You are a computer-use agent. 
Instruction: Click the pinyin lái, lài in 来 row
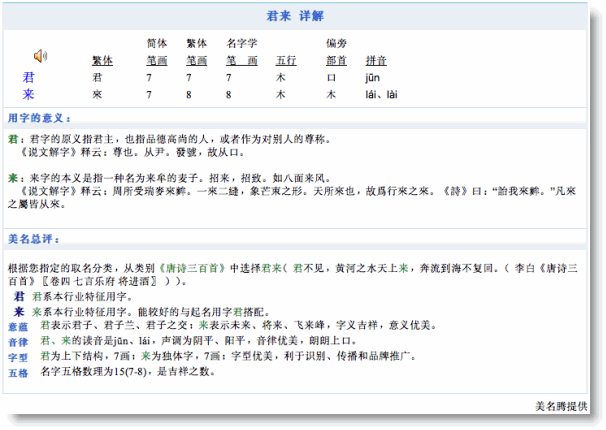pyautogui.click(x=382, y=94)
